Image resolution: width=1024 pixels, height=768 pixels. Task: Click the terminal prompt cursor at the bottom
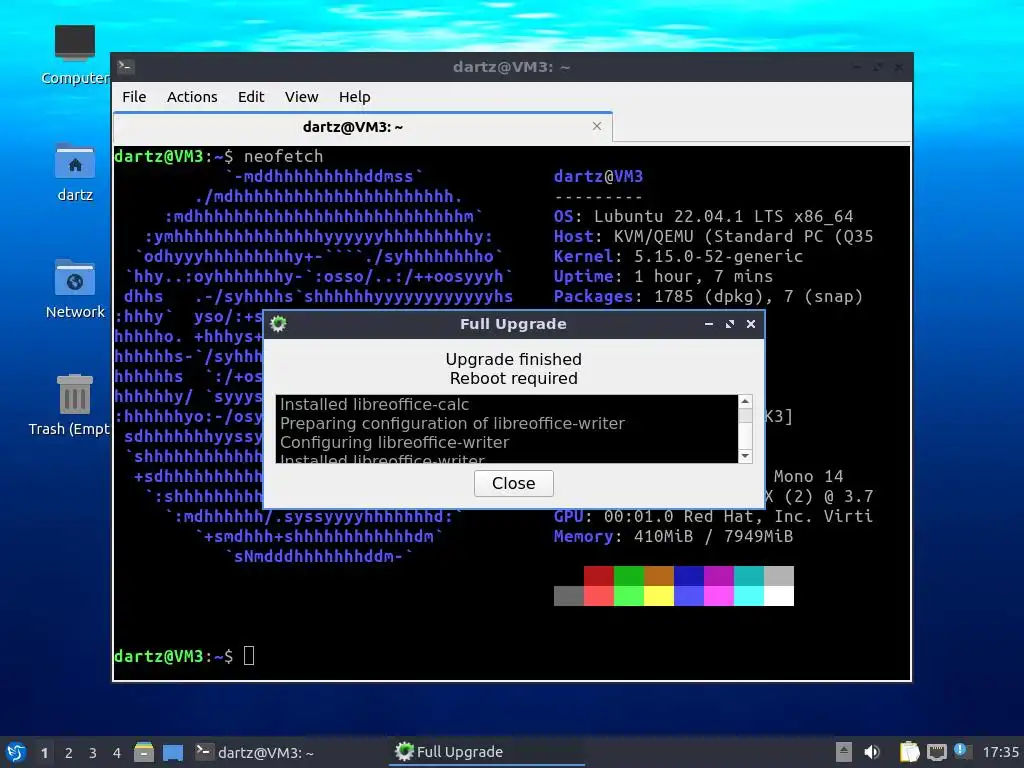(249, 656)
